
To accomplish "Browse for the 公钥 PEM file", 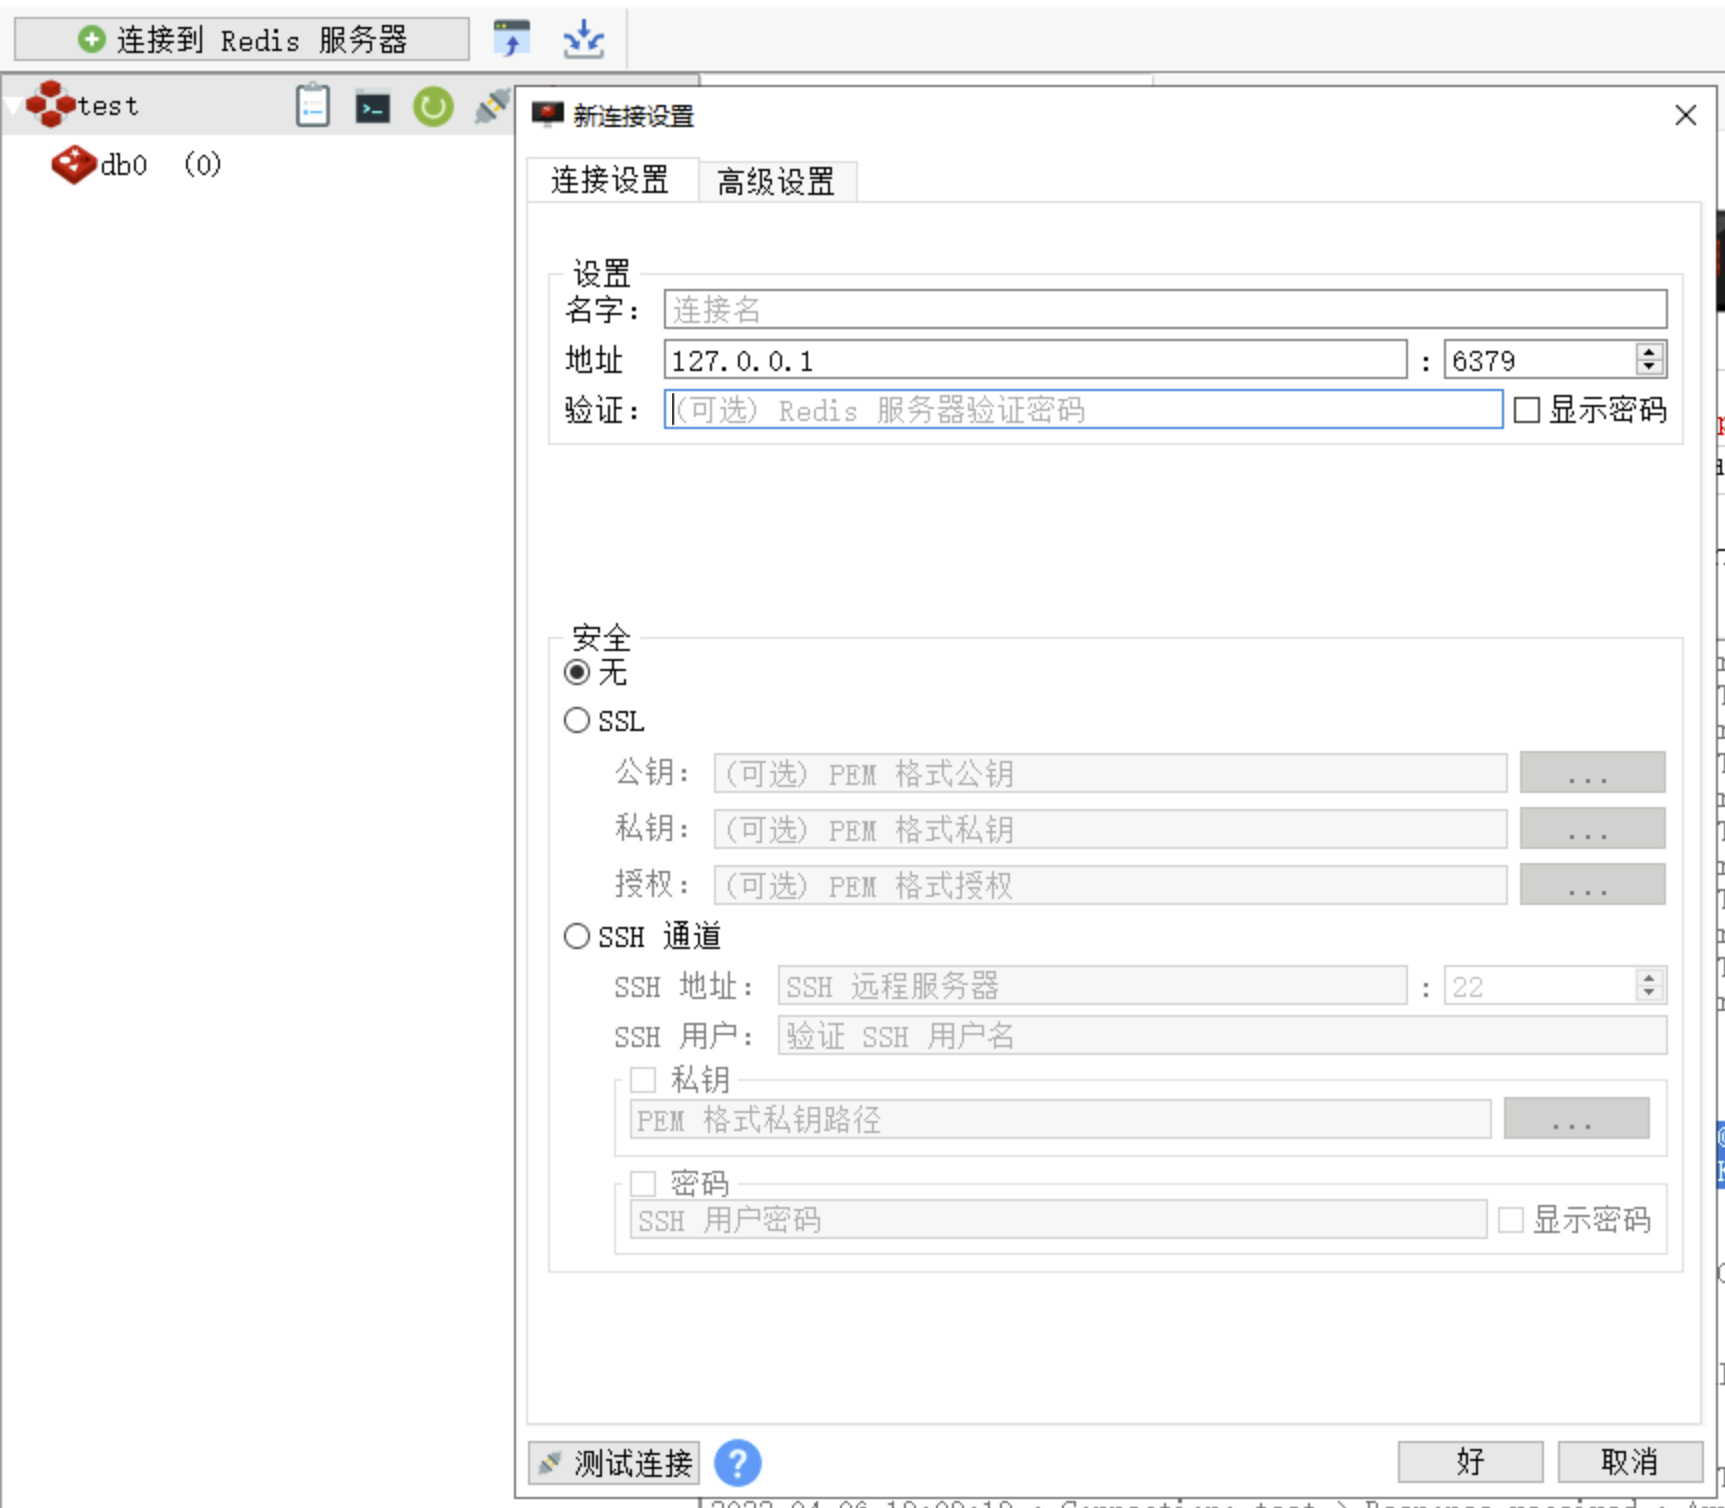I will (x=1593, y=773).
